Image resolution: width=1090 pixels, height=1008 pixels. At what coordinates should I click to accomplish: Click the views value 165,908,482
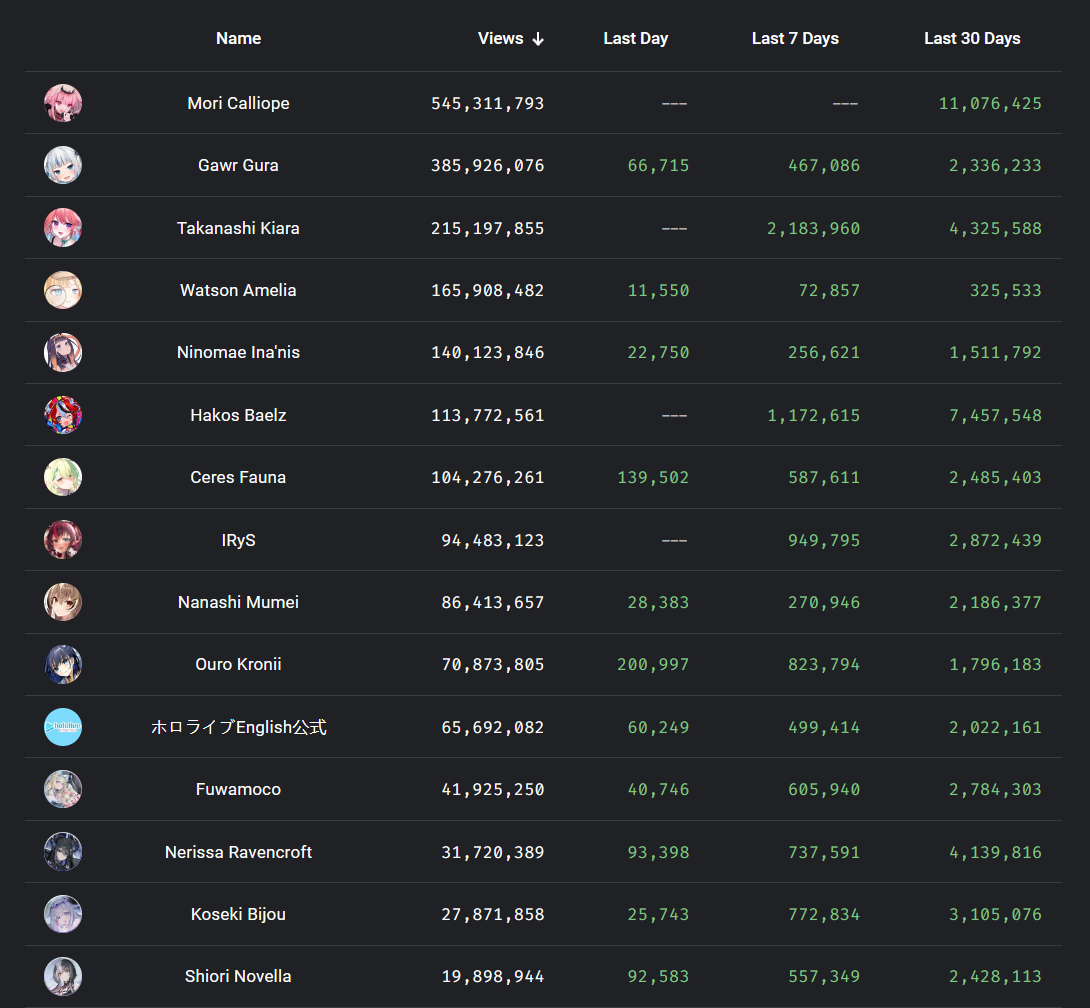[487, 291]
